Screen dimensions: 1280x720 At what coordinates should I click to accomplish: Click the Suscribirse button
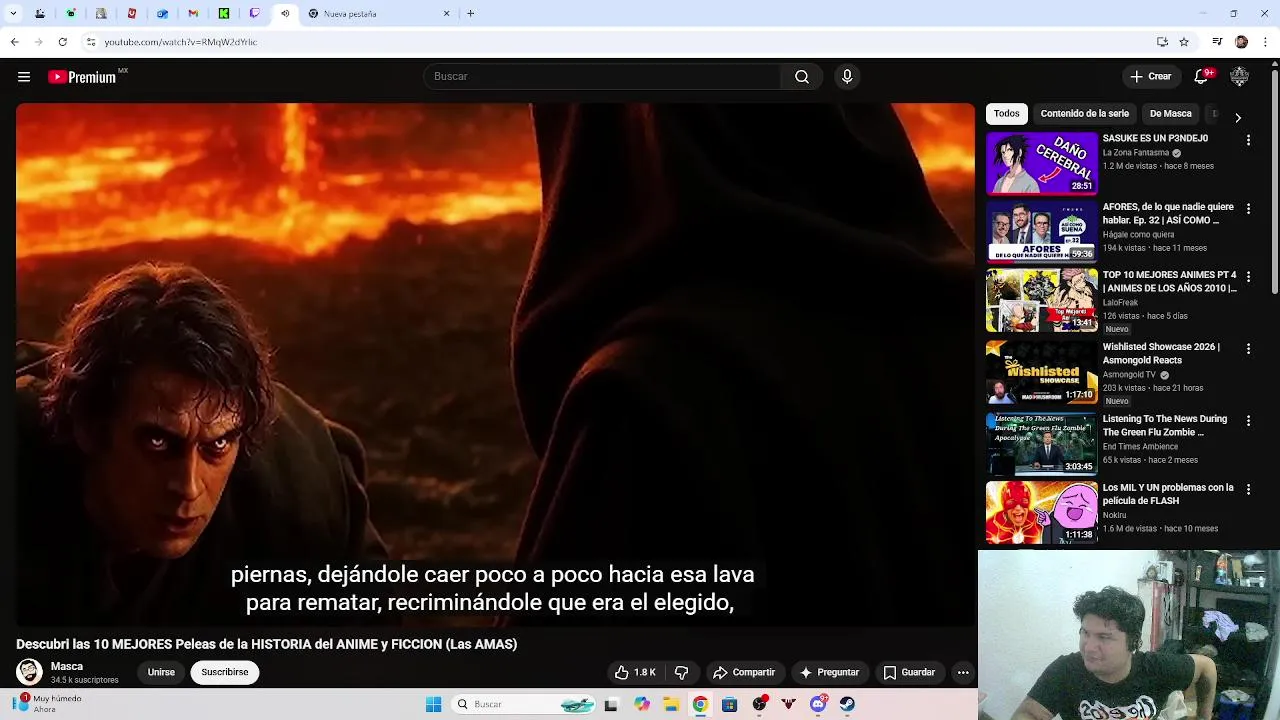(x=225, y=673)
